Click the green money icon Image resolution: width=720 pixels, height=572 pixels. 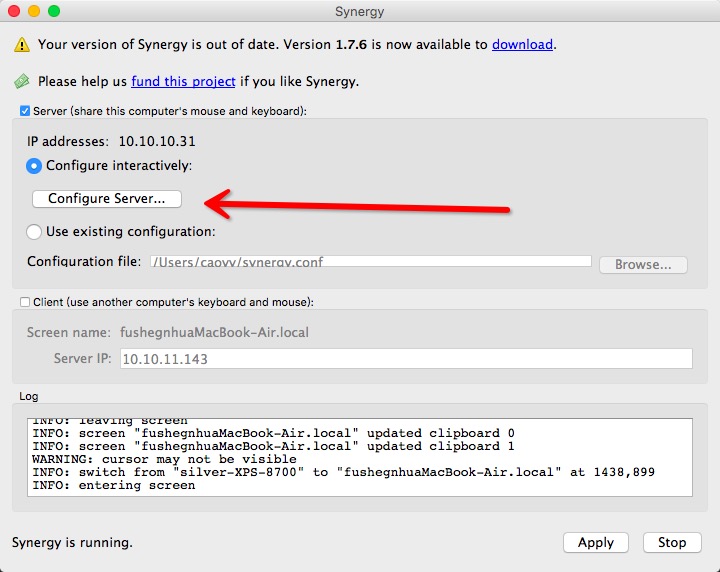tap(22, 81)
